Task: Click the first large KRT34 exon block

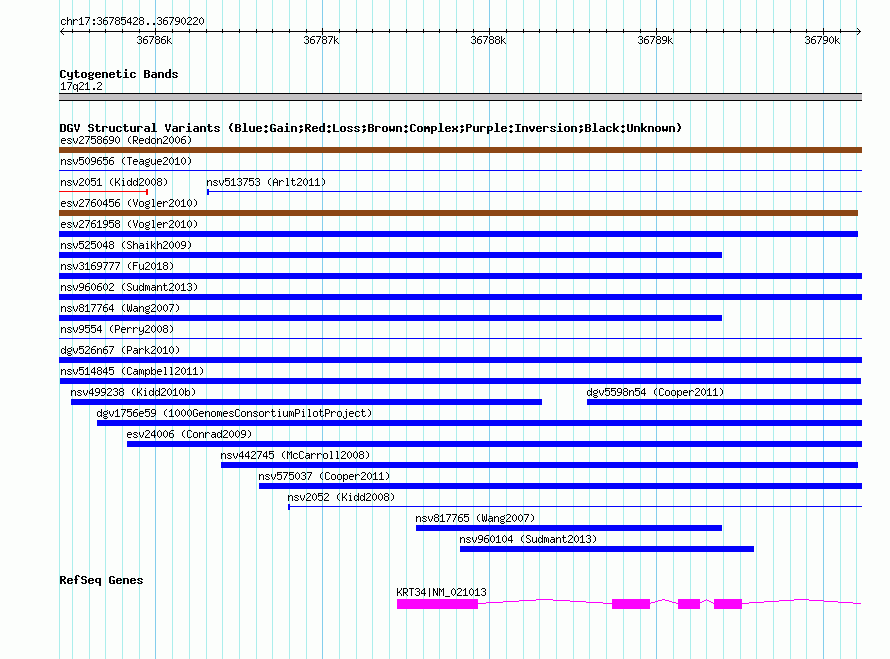Action: 437,605
